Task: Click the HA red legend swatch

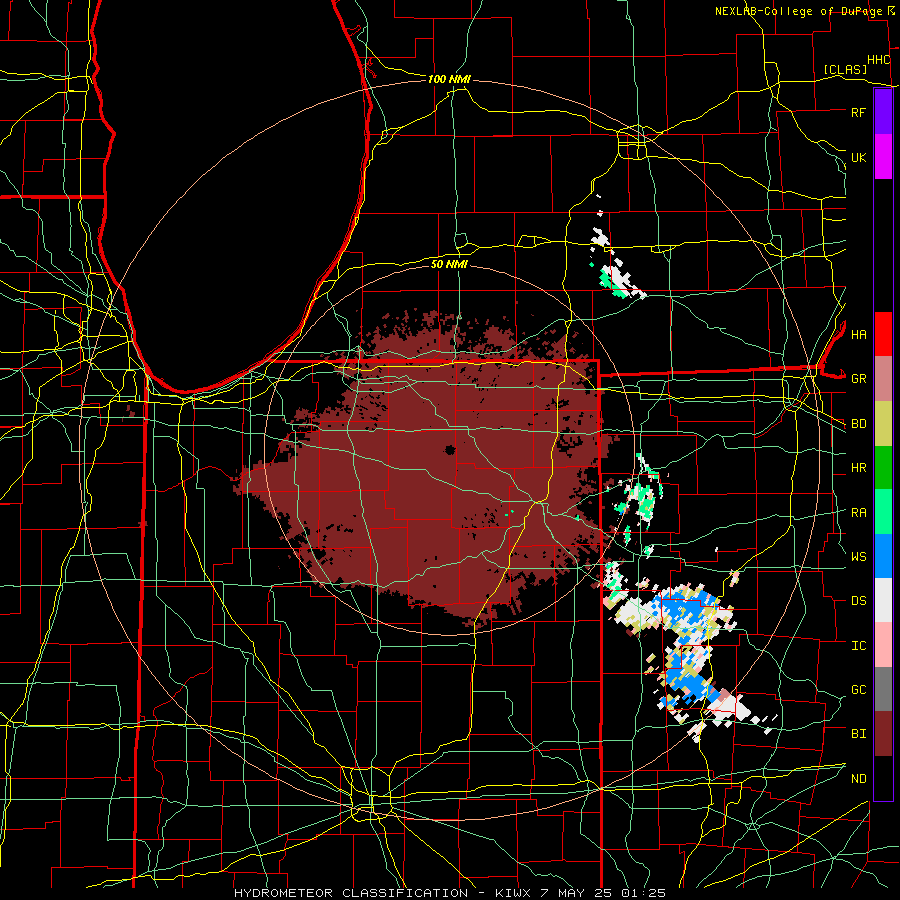Action: [x=883, y=334]
